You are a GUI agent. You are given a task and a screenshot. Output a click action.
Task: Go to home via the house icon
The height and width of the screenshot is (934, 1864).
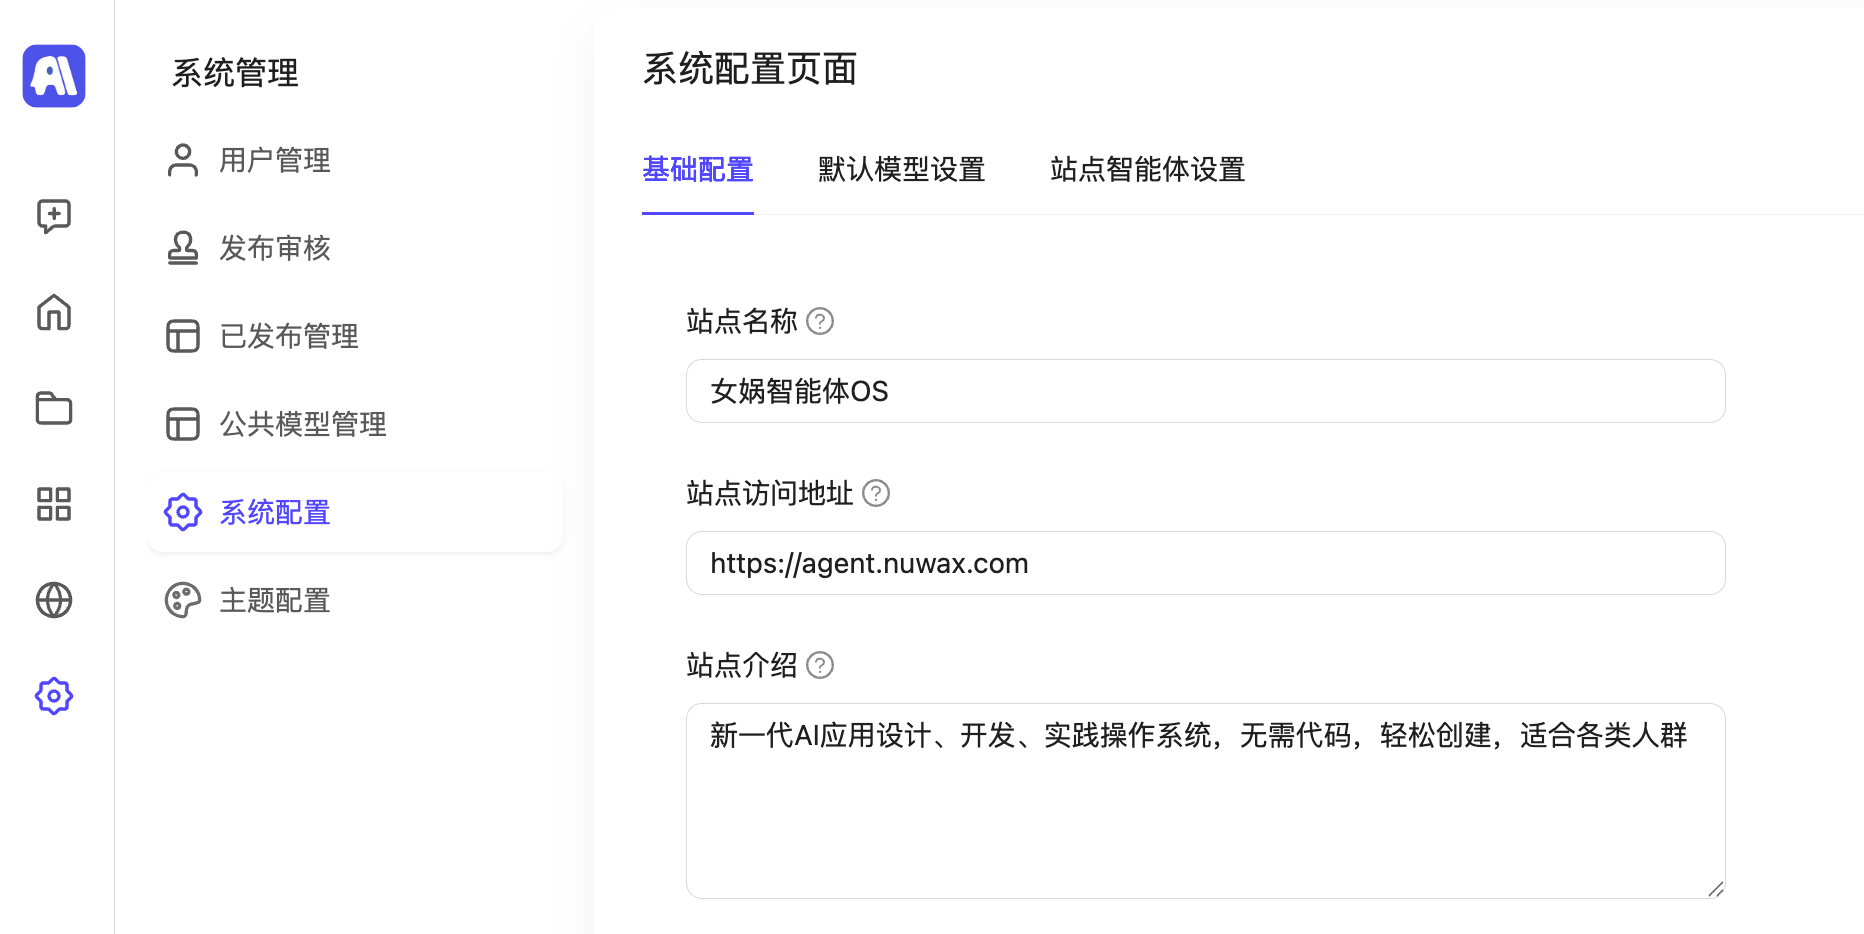click(x=54, y=312)
